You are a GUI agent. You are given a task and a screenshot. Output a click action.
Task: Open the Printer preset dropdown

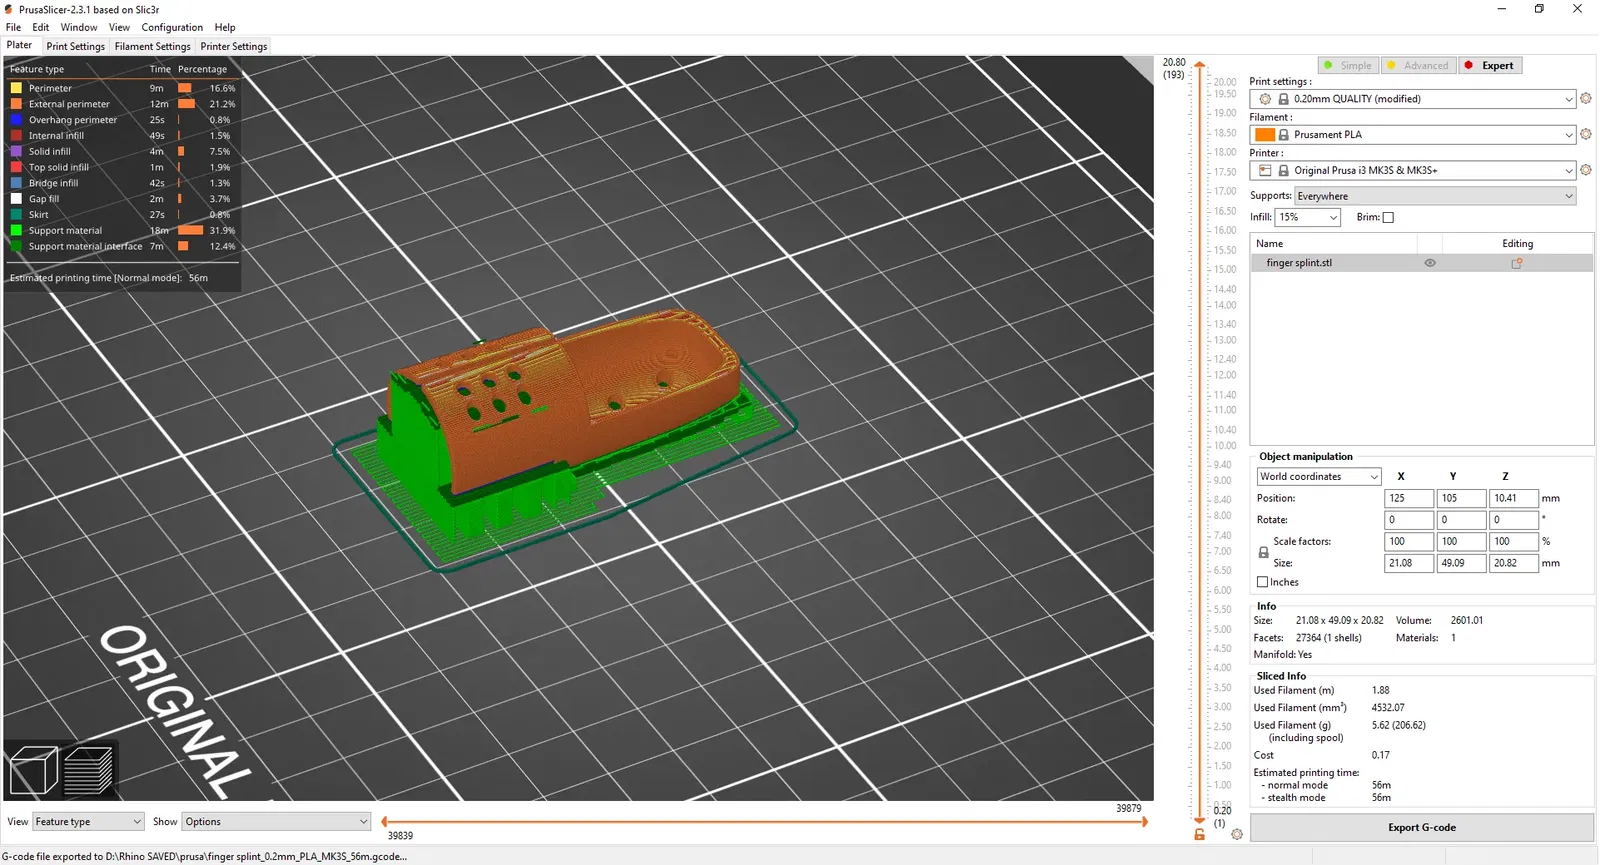[1413, 170]
